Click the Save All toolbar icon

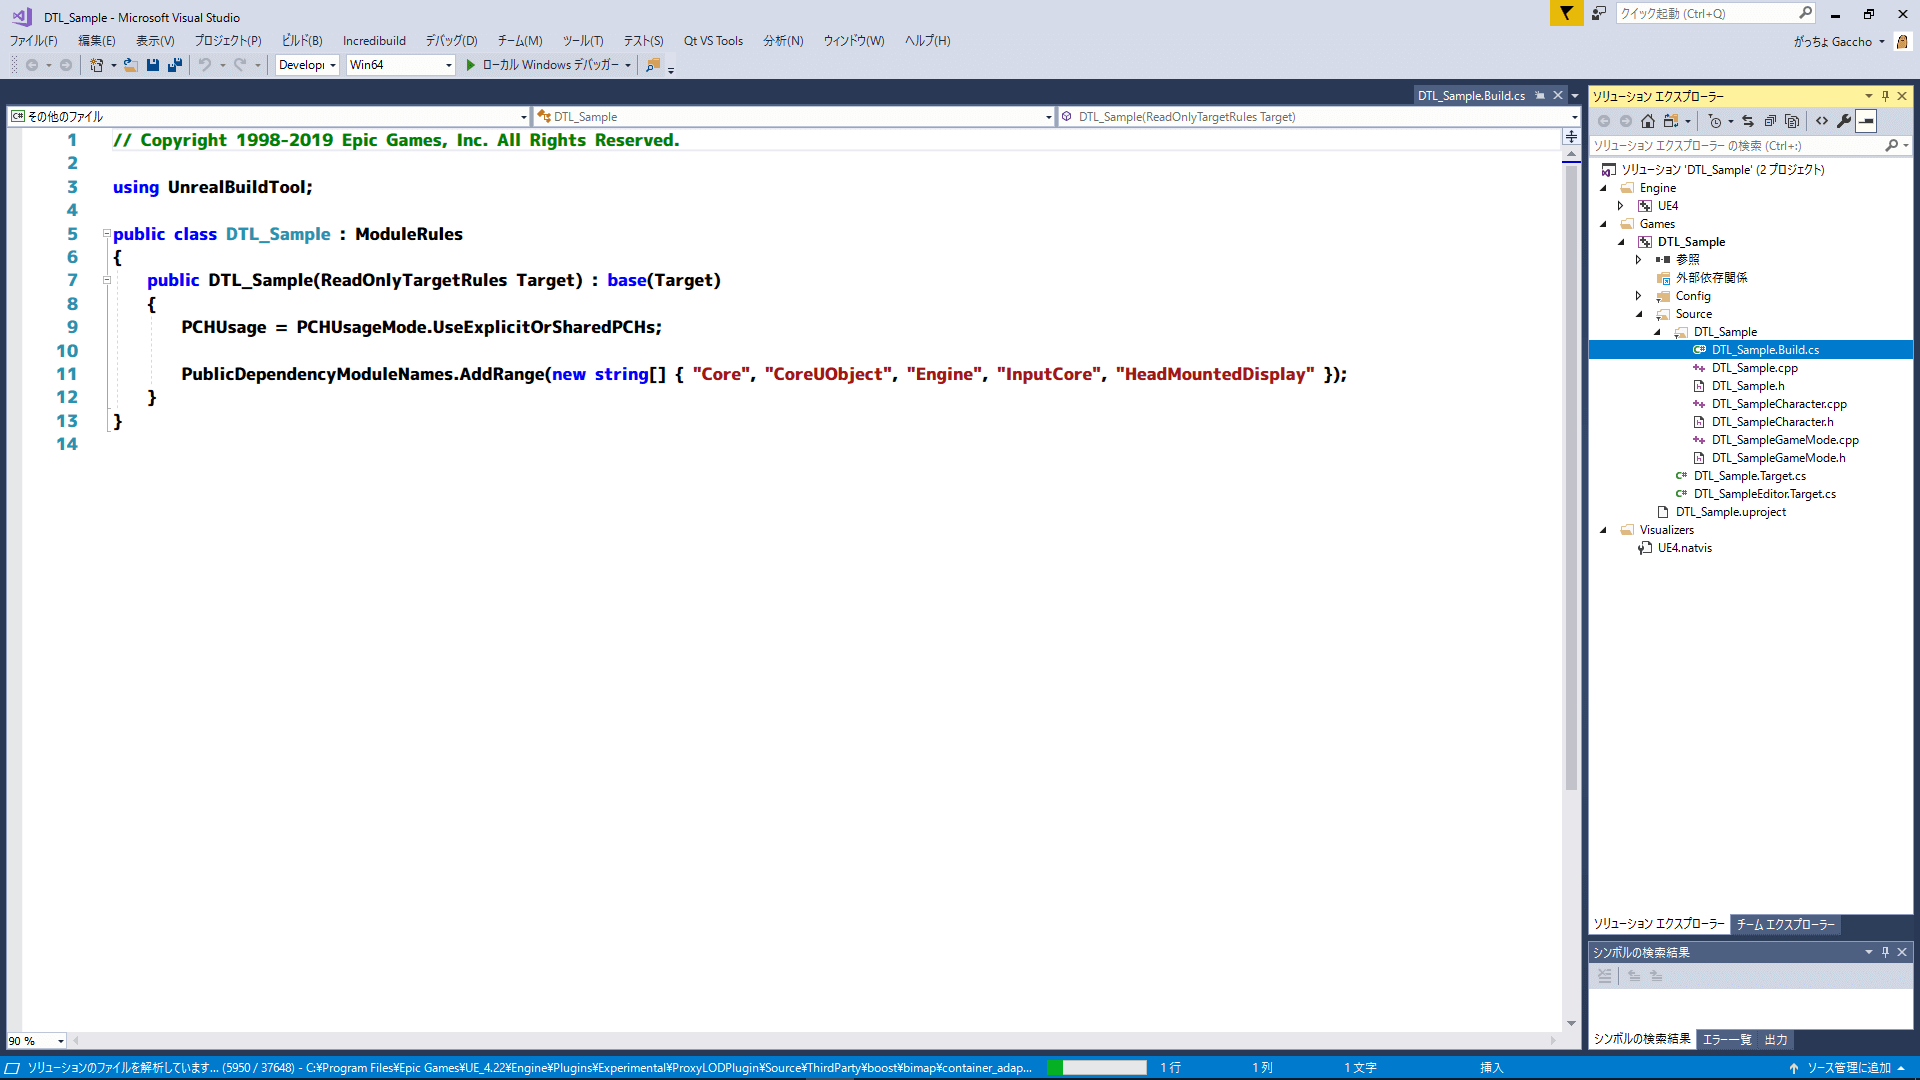click(x=175, y=65)
